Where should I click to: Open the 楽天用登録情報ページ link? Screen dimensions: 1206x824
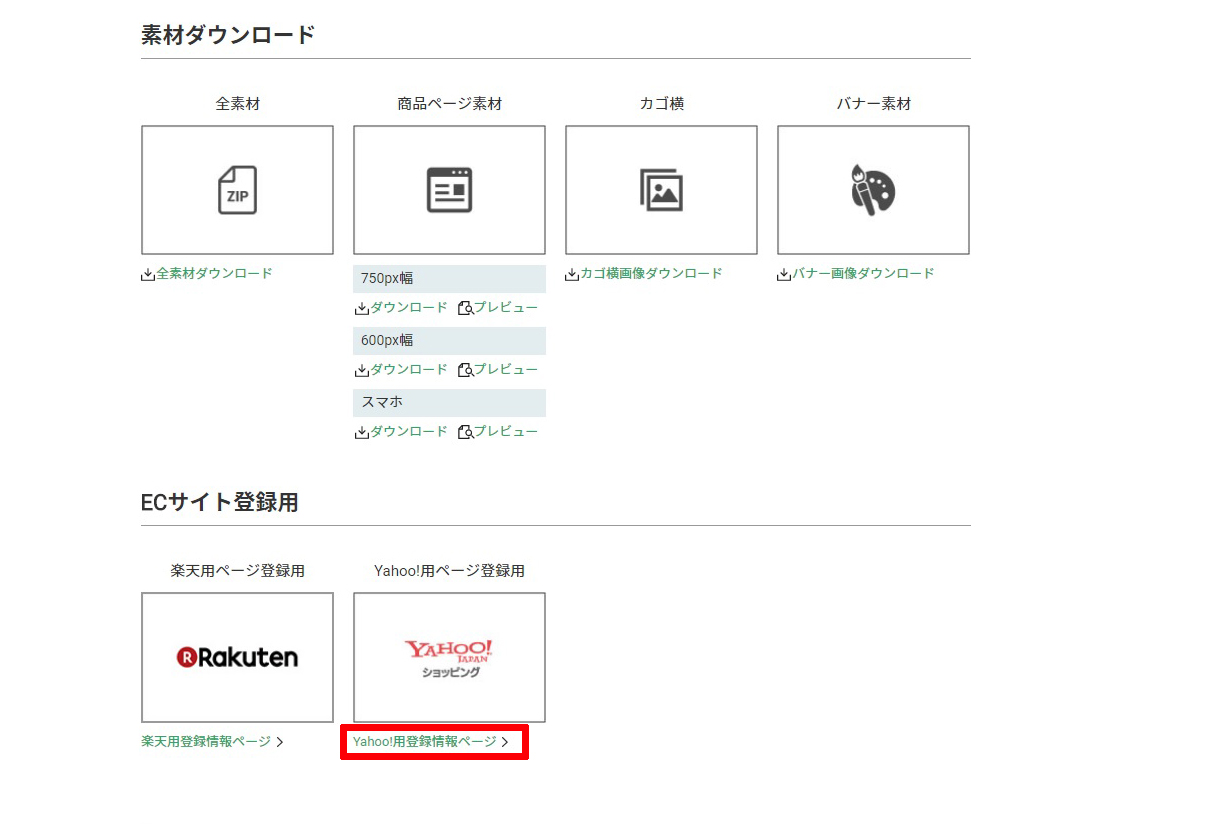pos(213,742)
